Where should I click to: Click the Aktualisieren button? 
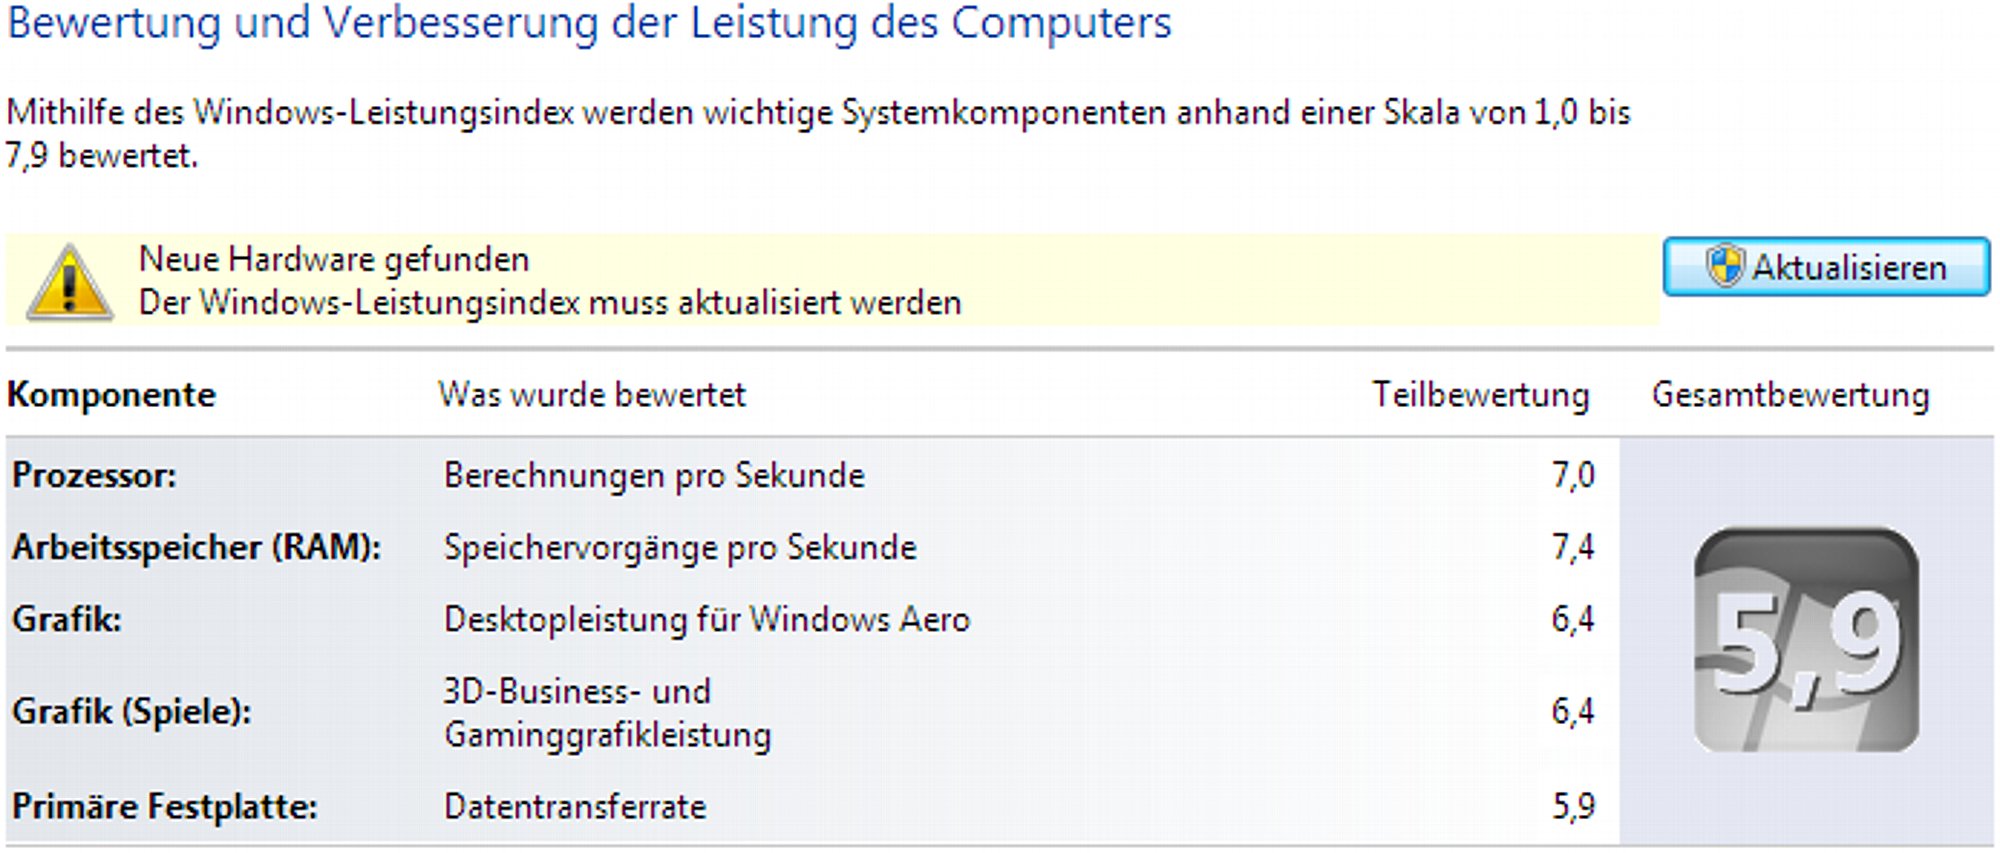tap(1826, 266)
